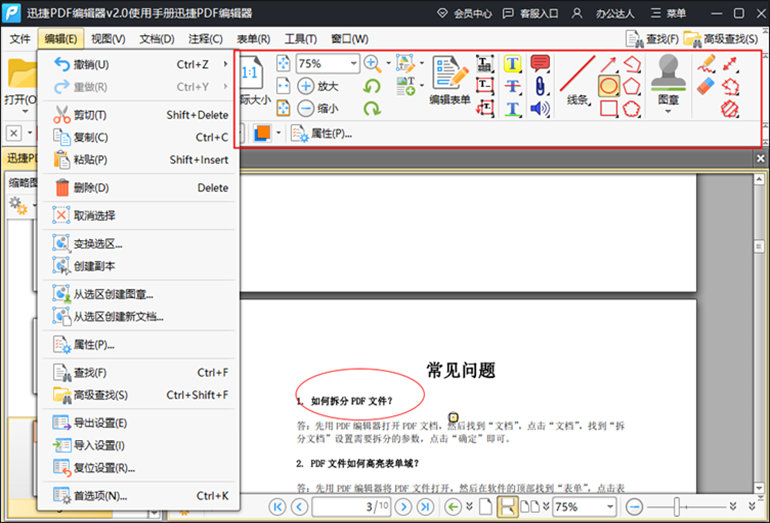Select the Text Box tool

(x=484, y=85)
